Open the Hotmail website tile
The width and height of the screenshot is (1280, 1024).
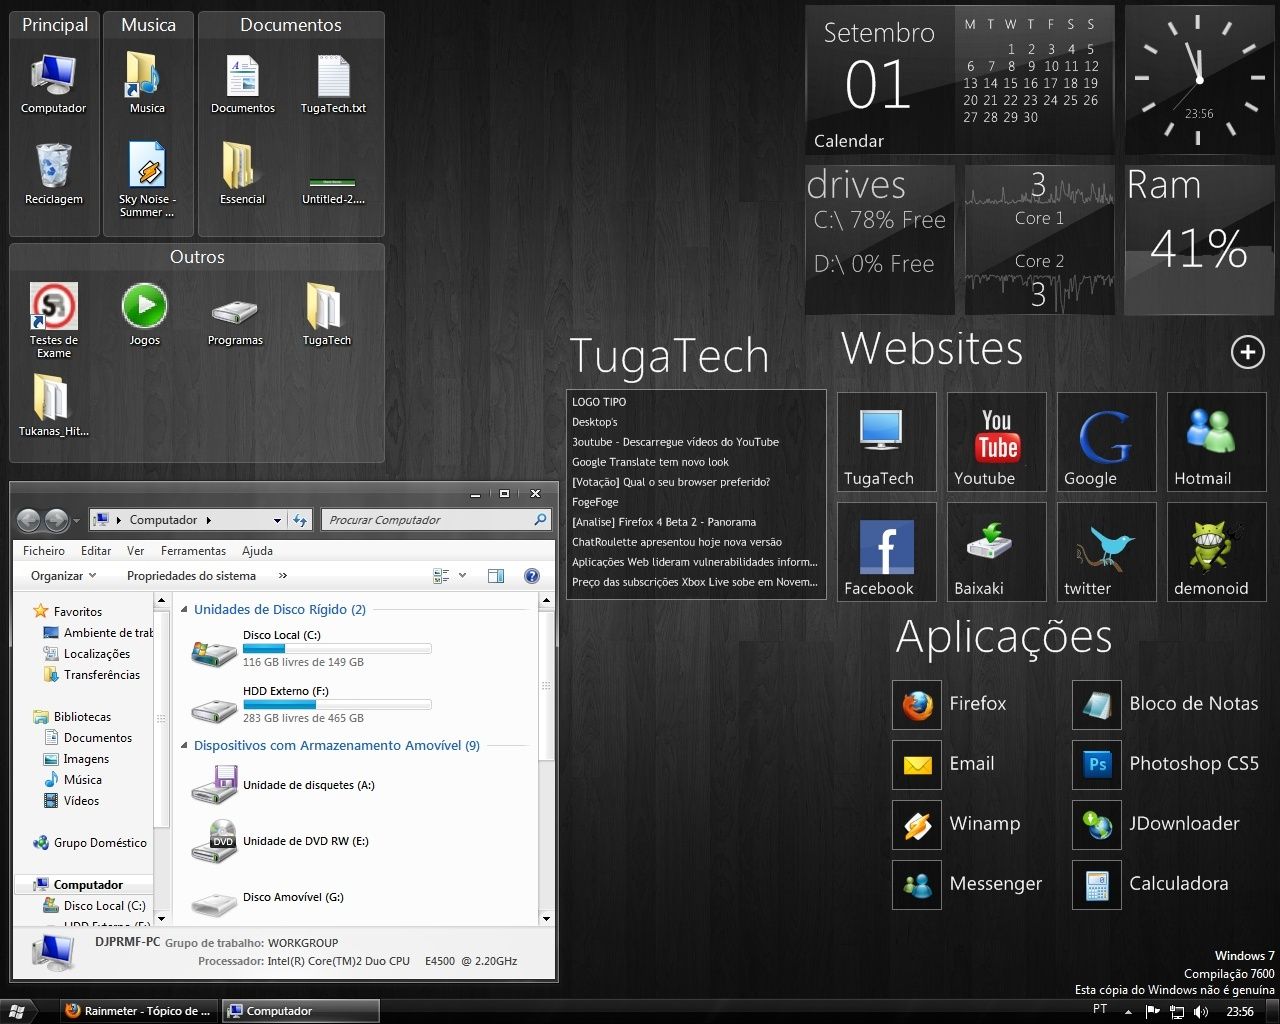pos(1216,441)
